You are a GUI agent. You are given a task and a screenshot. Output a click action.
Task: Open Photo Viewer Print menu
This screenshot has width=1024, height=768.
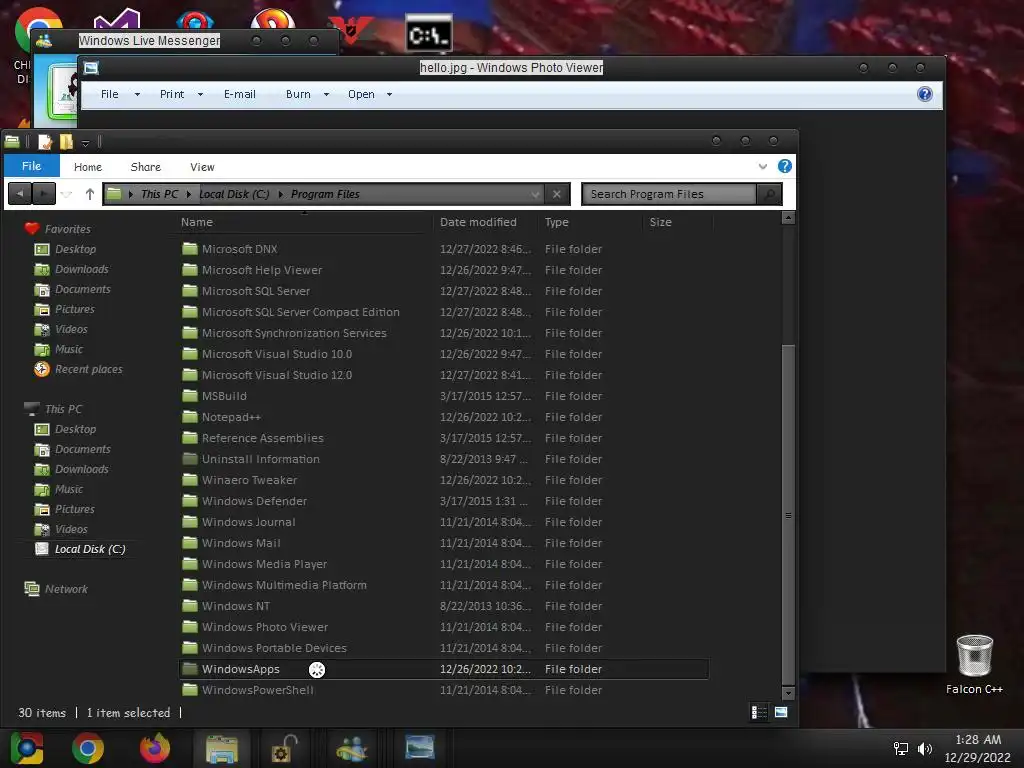coord(172,94)
